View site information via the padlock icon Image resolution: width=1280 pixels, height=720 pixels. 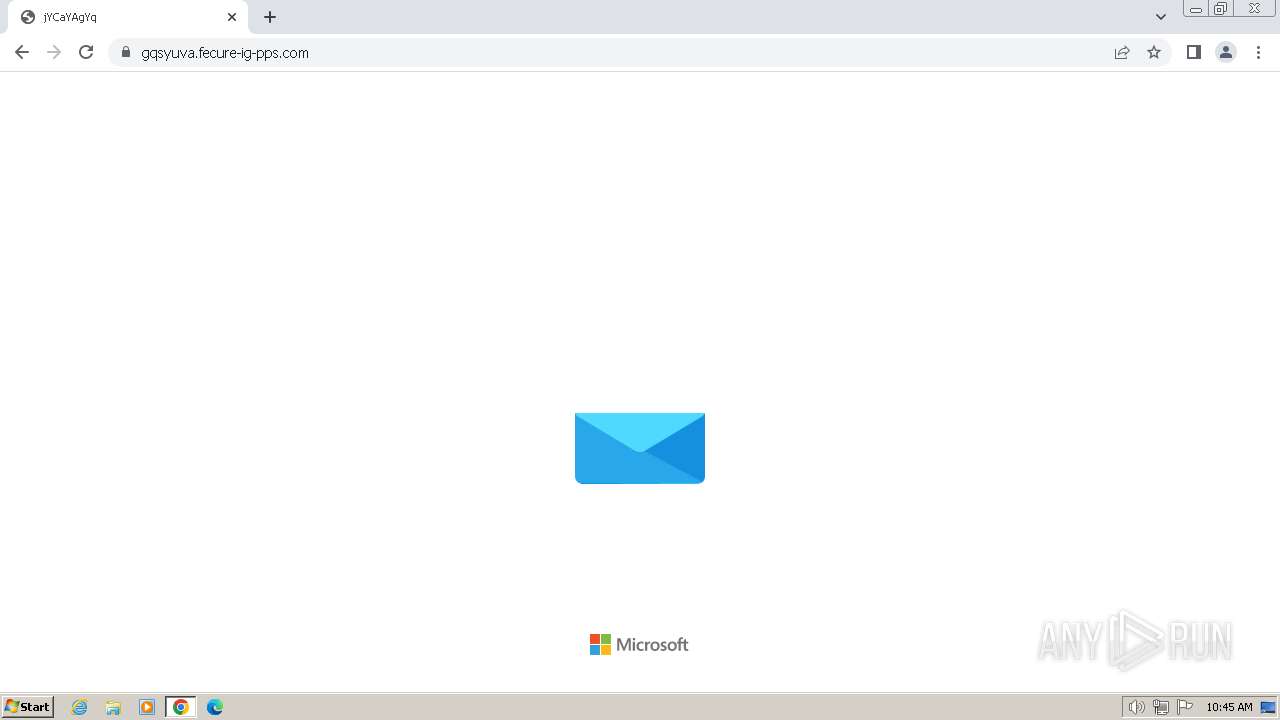click(x=125, y=52)
